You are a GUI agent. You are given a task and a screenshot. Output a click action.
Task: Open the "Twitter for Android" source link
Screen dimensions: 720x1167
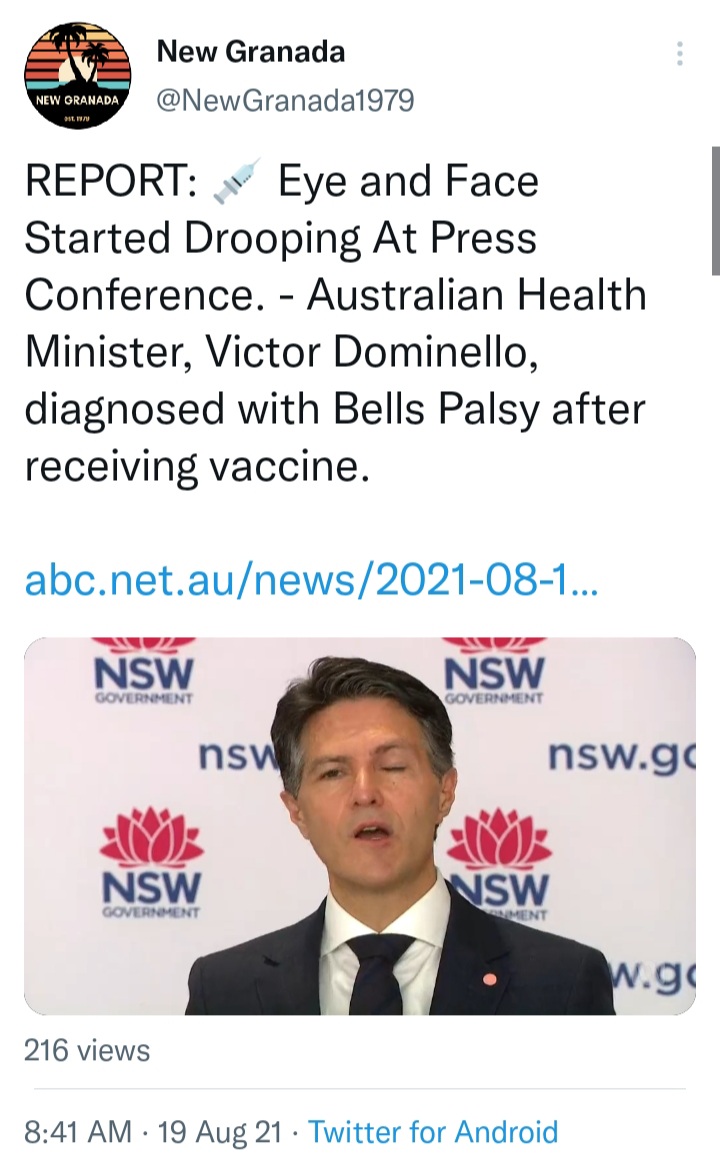tap(433, 1132)
